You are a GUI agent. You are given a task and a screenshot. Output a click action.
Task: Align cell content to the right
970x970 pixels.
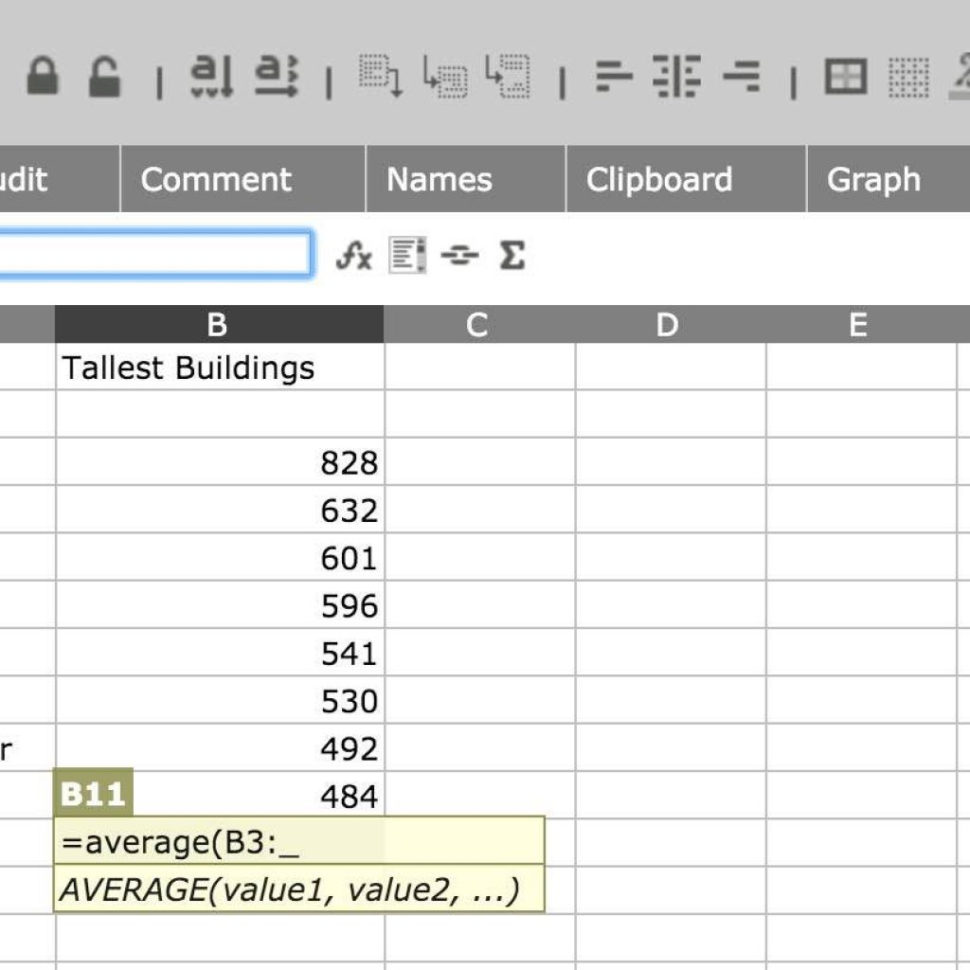(742, 77)
